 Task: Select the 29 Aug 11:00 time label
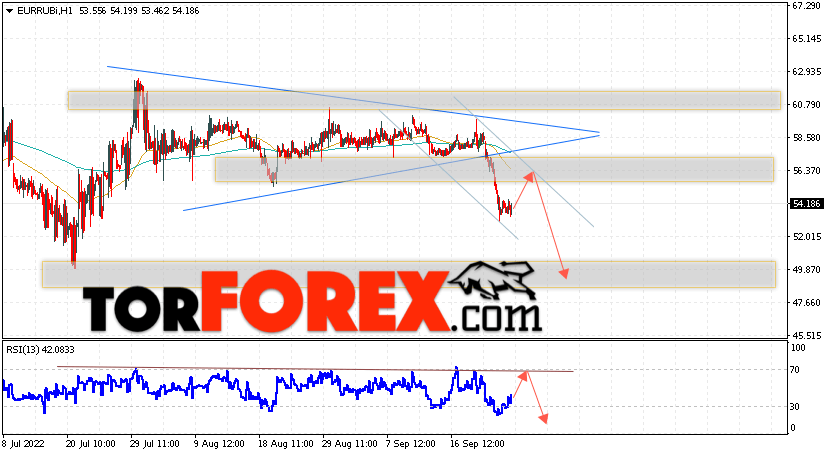click(350, 443)
